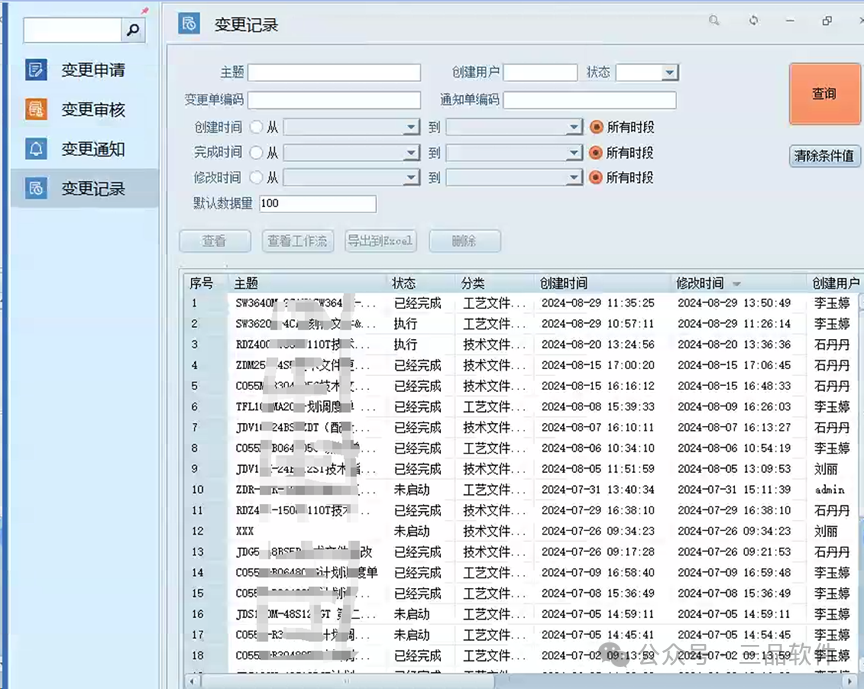
Task: Click the 主题 column header
Action: [x=246, y=282]
